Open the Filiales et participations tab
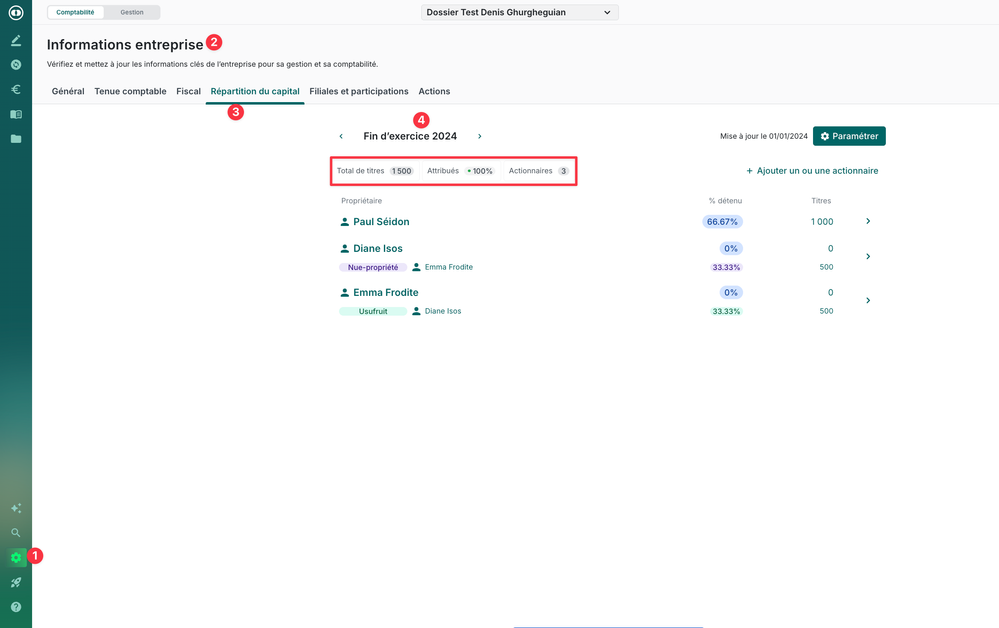This screenshot has width=999, height=628. coord(358,91)
